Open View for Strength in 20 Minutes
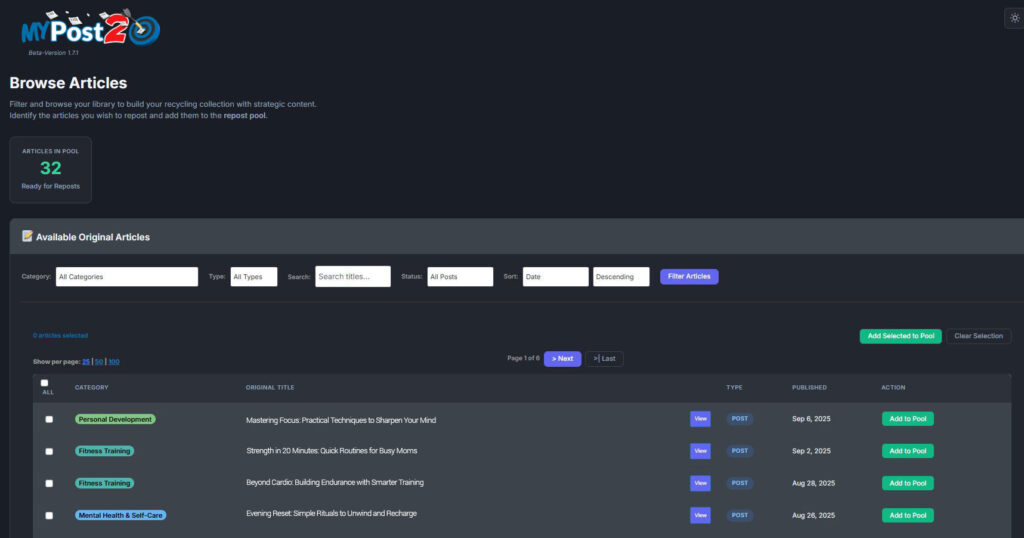This screenshot has width=1024, height=538. pos(700,451)
